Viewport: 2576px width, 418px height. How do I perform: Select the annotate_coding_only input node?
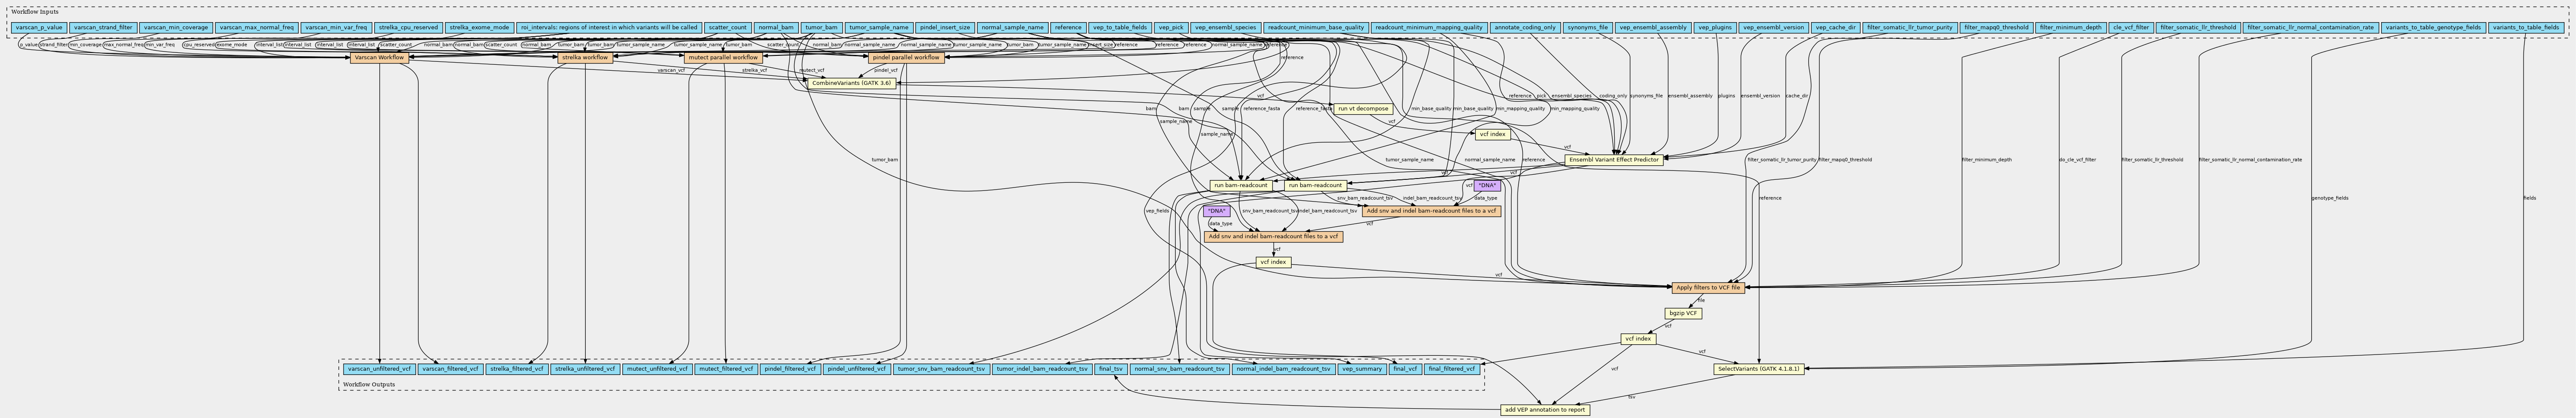(1524, 28)
